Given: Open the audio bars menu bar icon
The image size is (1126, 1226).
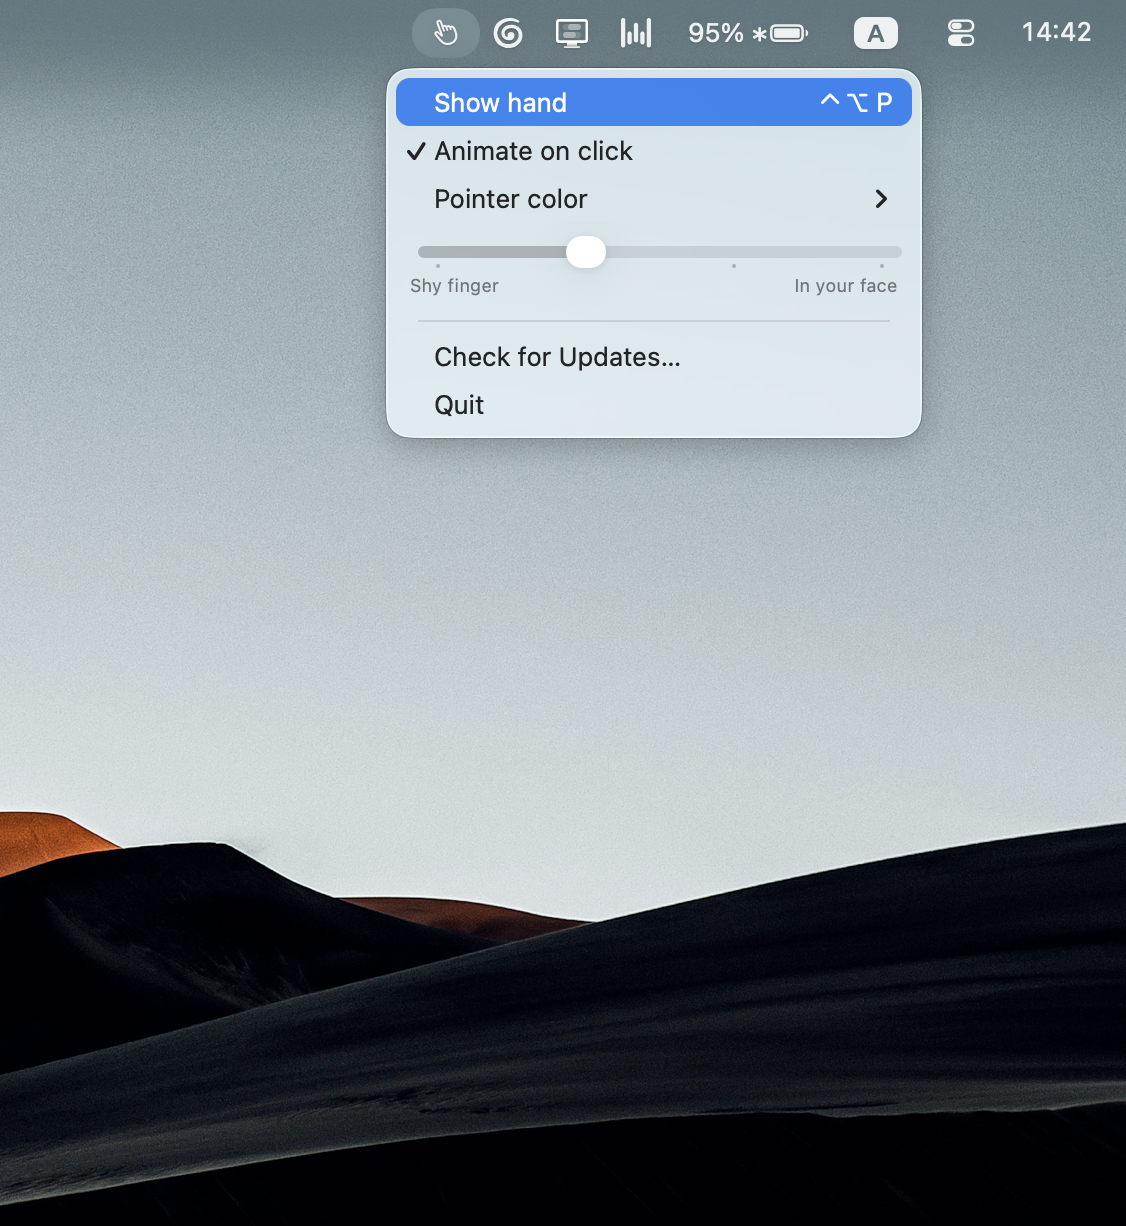Looking at the screenshot, I should point(636,34).
